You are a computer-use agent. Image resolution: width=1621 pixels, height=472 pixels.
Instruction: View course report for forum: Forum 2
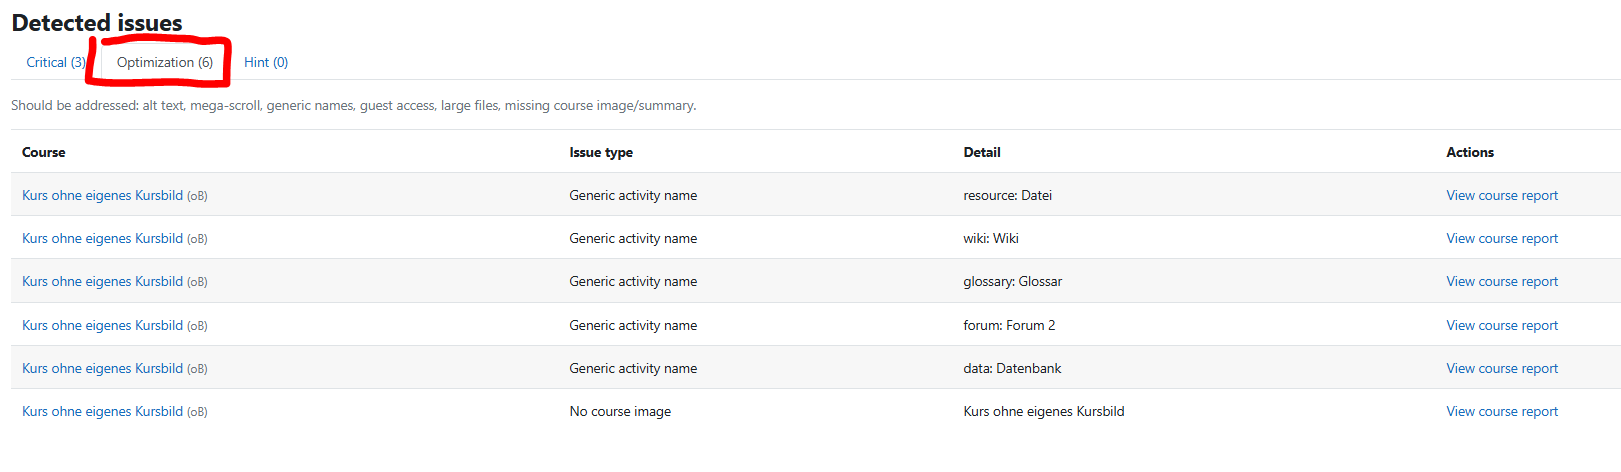pos(1502,325)
